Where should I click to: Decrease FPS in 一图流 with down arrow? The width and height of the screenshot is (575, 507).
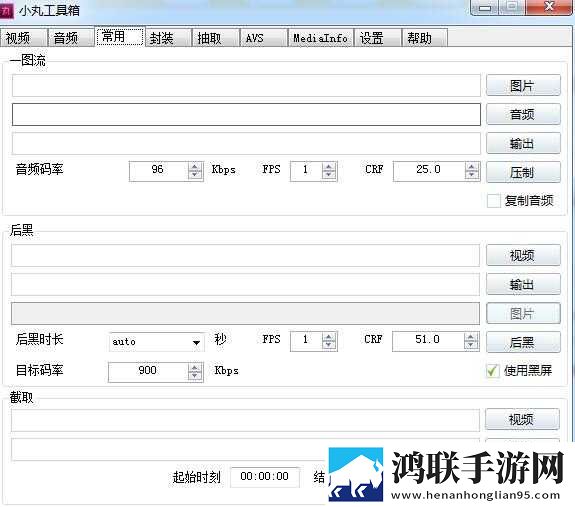pos(329,175)
